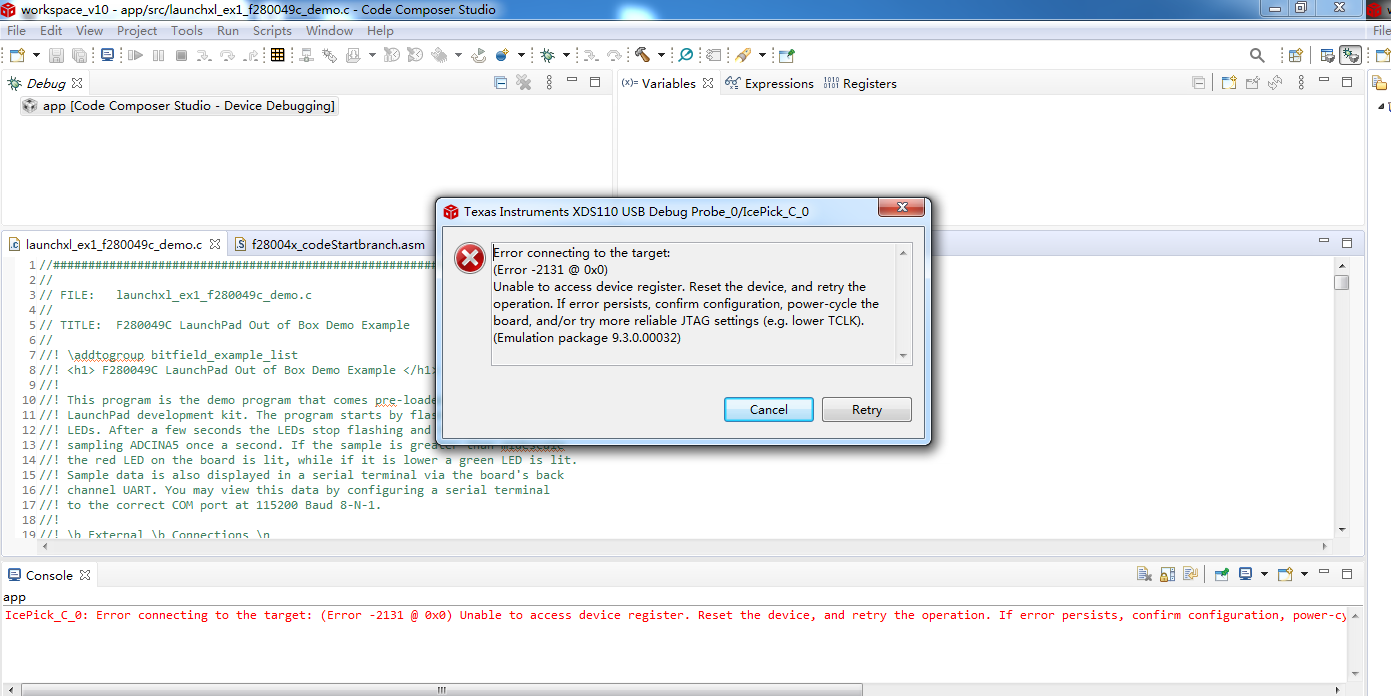
Task: Minimize the Debug view panel
Action: pyautogui.click(x=572, y=81)
